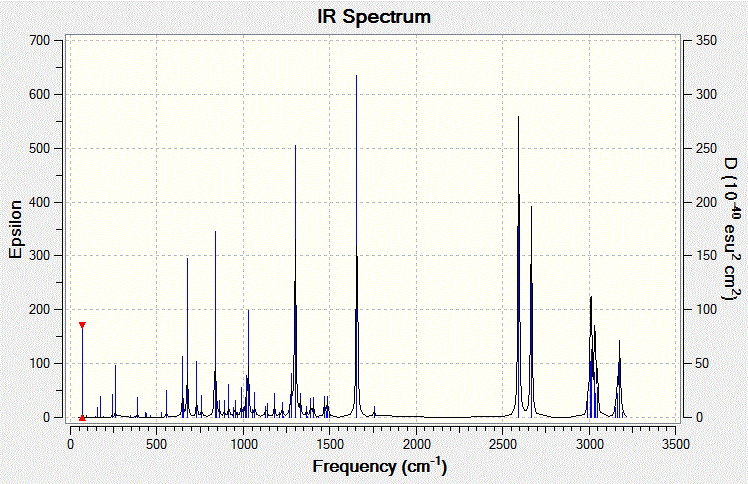Click the 'Frequency (cm-1)' axis label
The image size is (748, 484).
[380, 466]
